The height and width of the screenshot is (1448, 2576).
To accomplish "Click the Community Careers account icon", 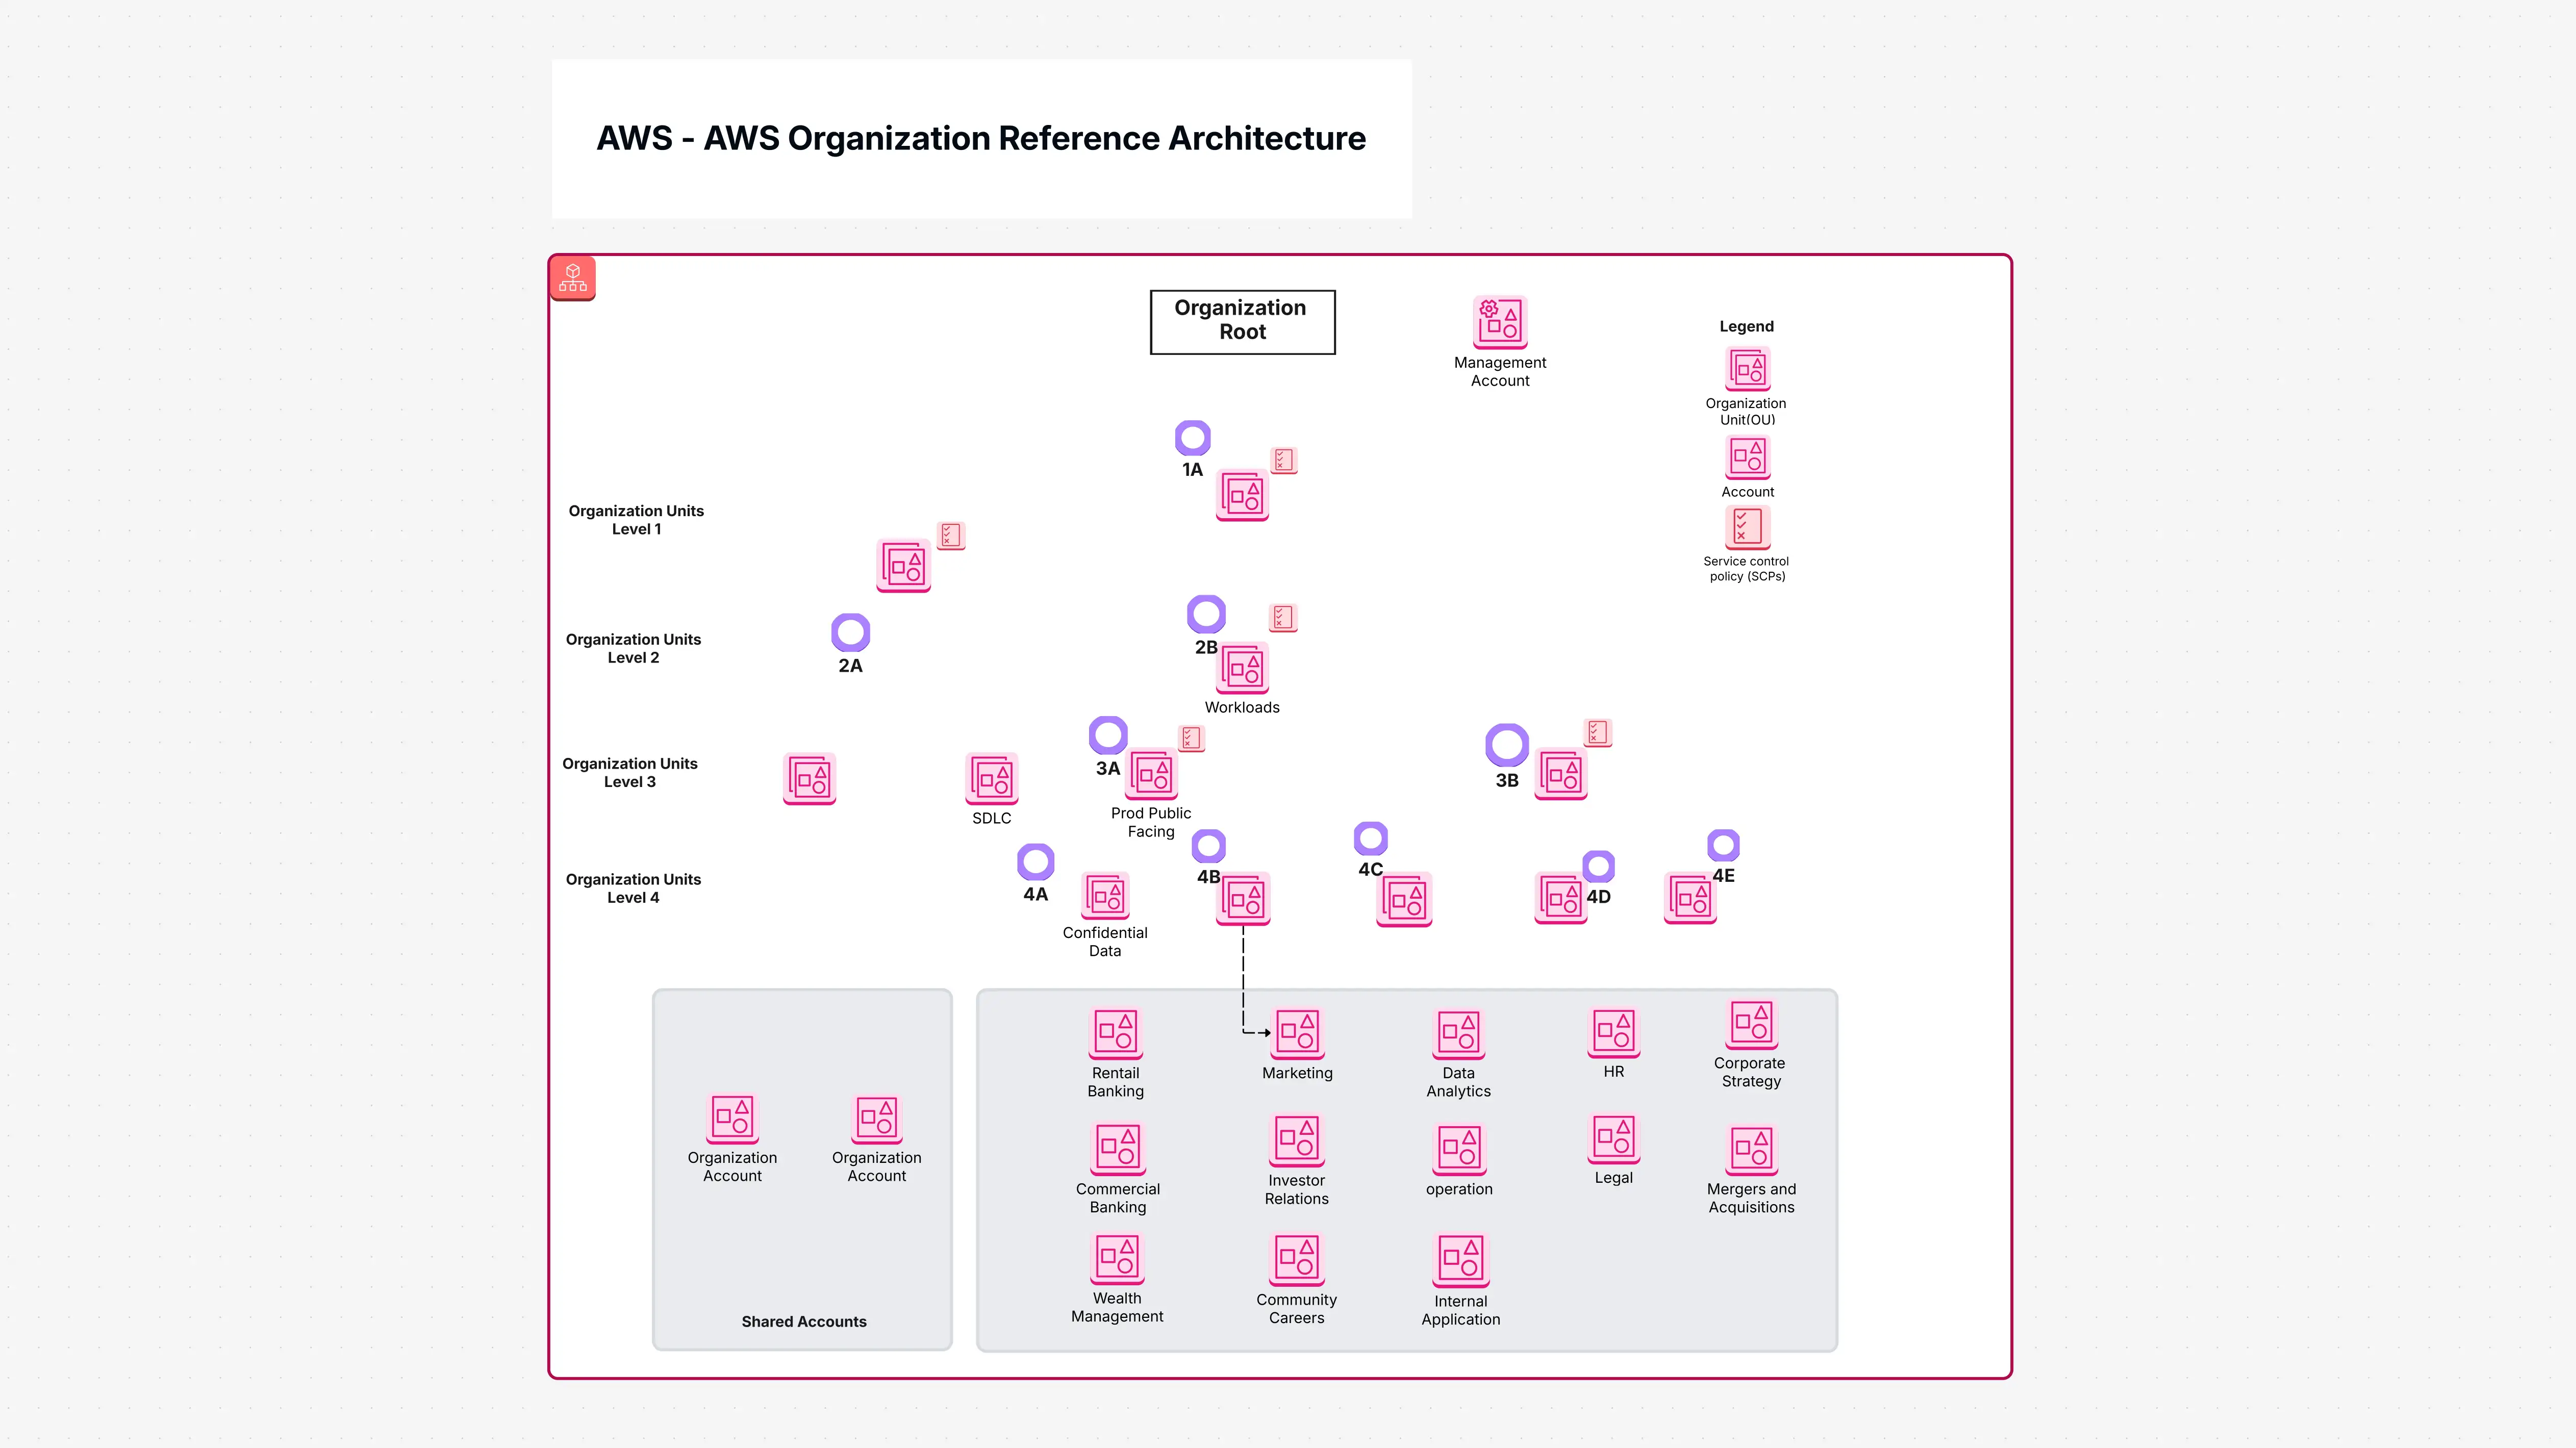I will (x=1296, y=1258).
